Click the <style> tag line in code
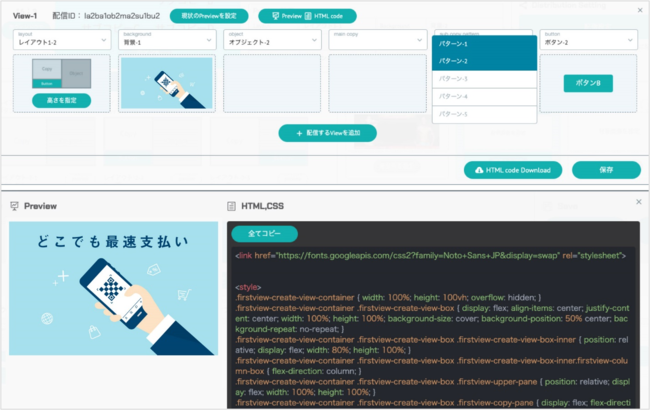Image resolution: width=650 pixels, height=411 pixels. [x=248, y=287]
